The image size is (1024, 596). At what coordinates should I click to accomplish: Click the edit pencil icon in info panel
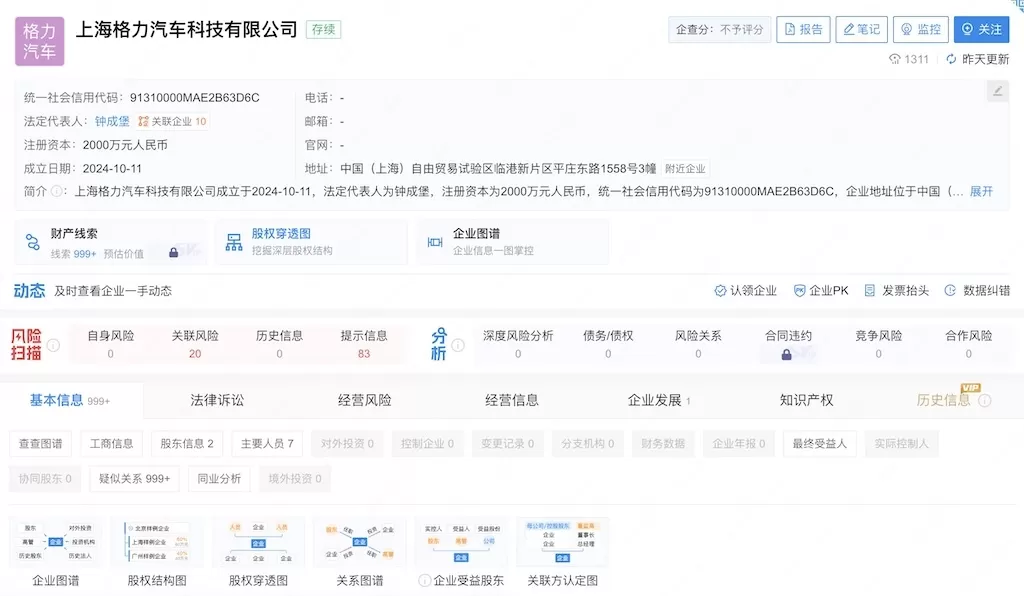pos(997,92)
